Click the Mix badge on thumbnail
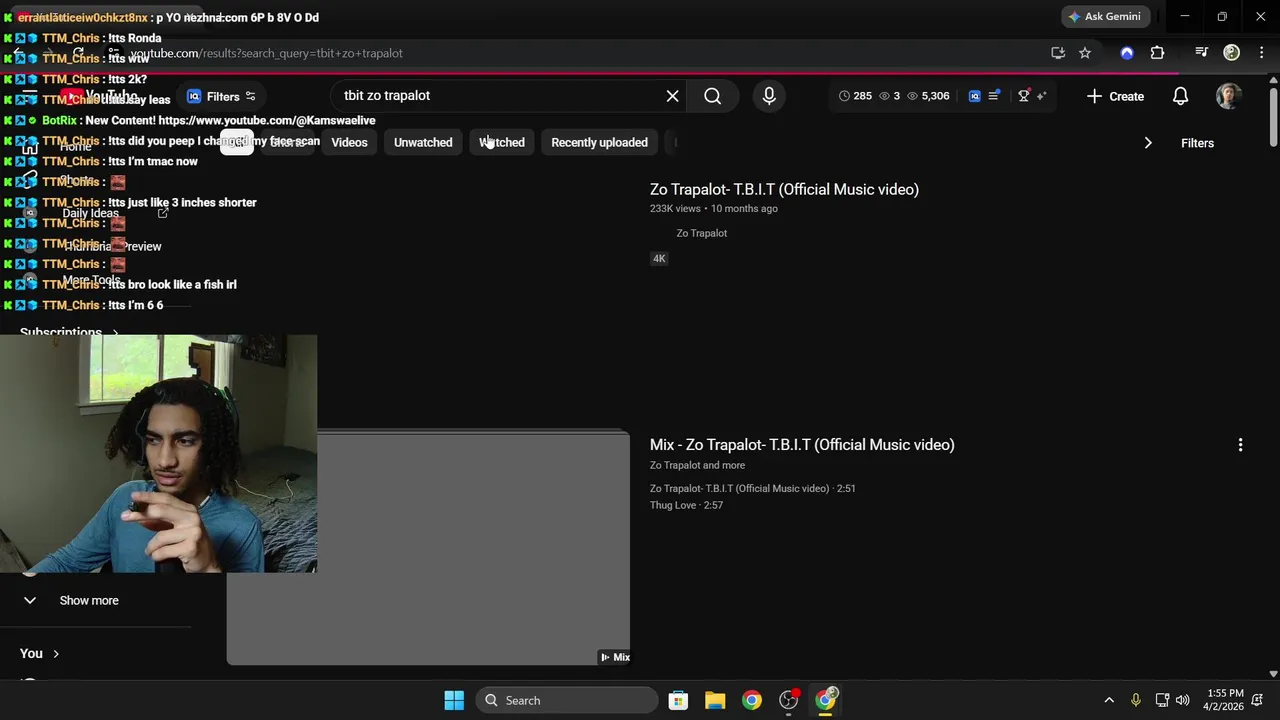The height and width of the screenshot is (720, 1280). (615, 657)
